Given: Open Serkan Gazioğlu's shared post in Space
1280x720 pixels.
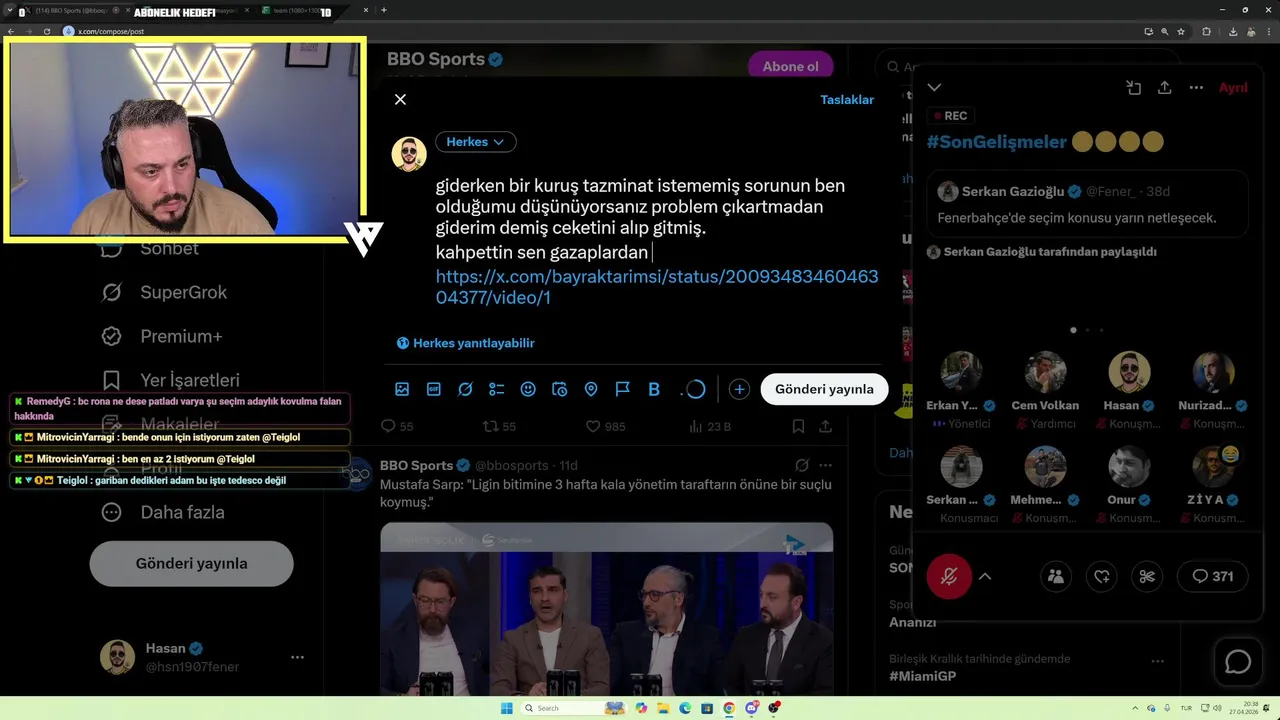Looking at the screenshot, I should pos(1087,204).
